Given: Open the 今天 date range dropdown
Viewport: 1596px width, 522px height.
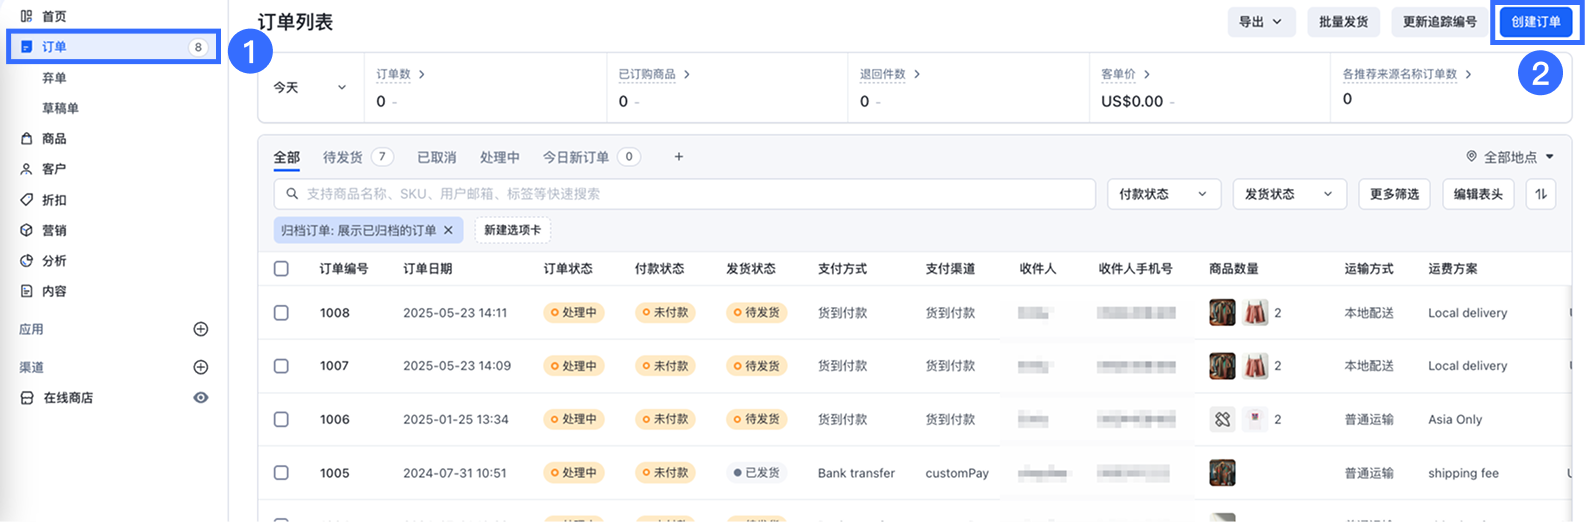Looking at the screenshot, I should (x=310, y=88).
